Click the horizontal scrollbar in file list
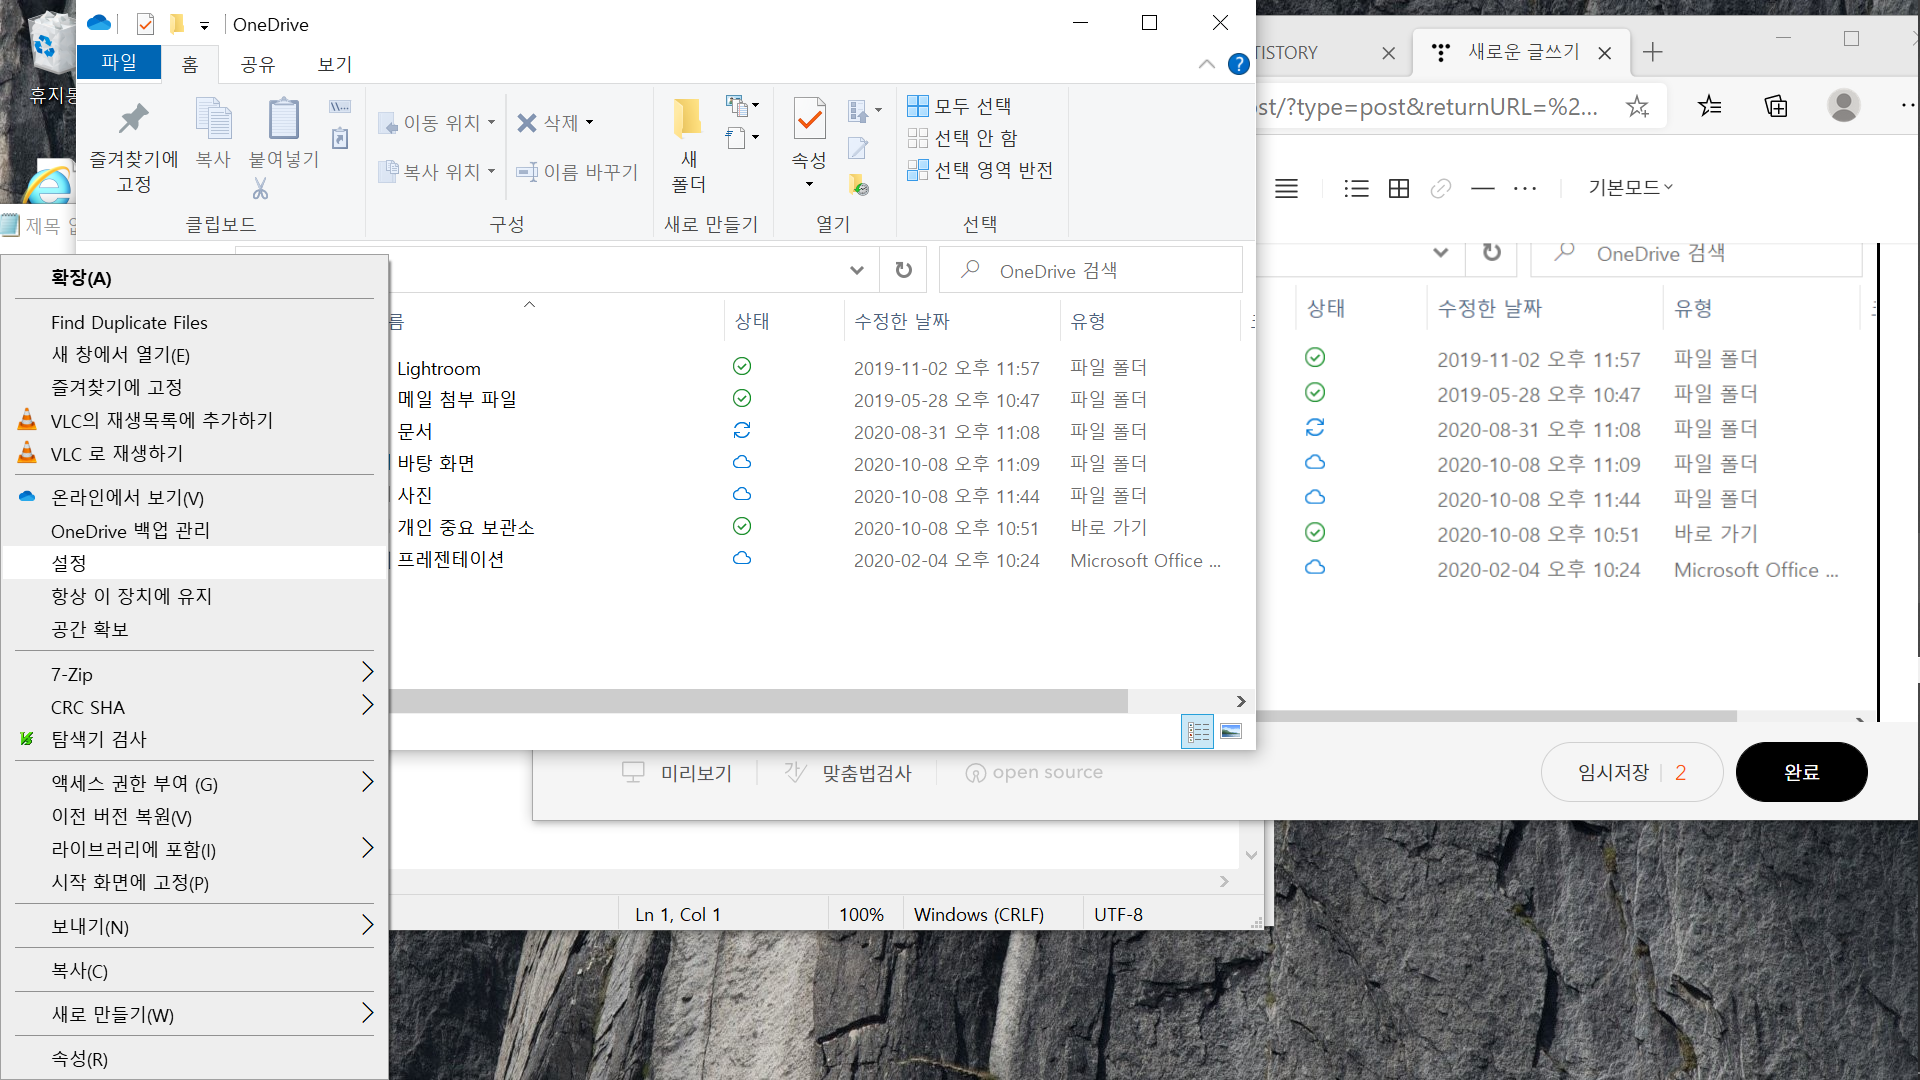The height and width of the screenshot is (1080, 1920). [760, 701]
